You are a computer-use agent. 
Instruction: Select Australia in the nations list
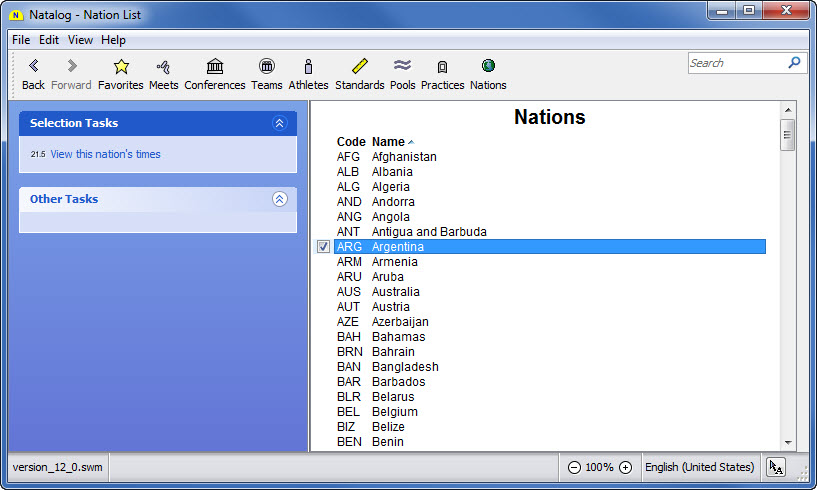[395, 292]
